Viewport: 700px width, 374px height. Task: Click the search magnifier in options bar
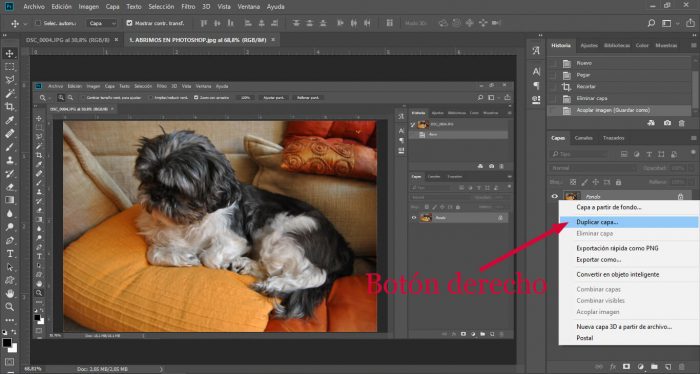click(651, 23)
